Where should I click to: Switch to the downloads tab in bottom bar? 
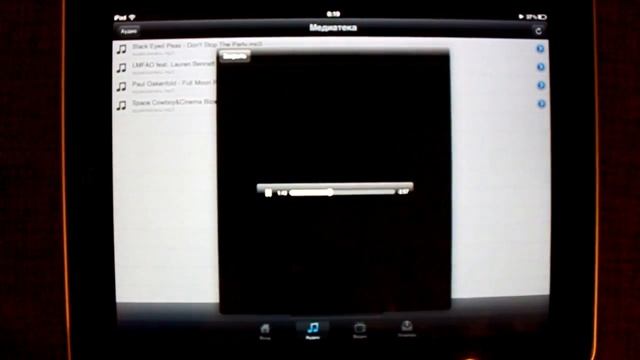[407, 329]
